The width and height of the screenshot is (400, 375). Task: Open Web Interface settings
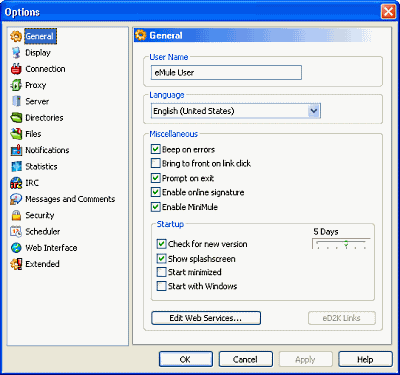pos(51,248)
